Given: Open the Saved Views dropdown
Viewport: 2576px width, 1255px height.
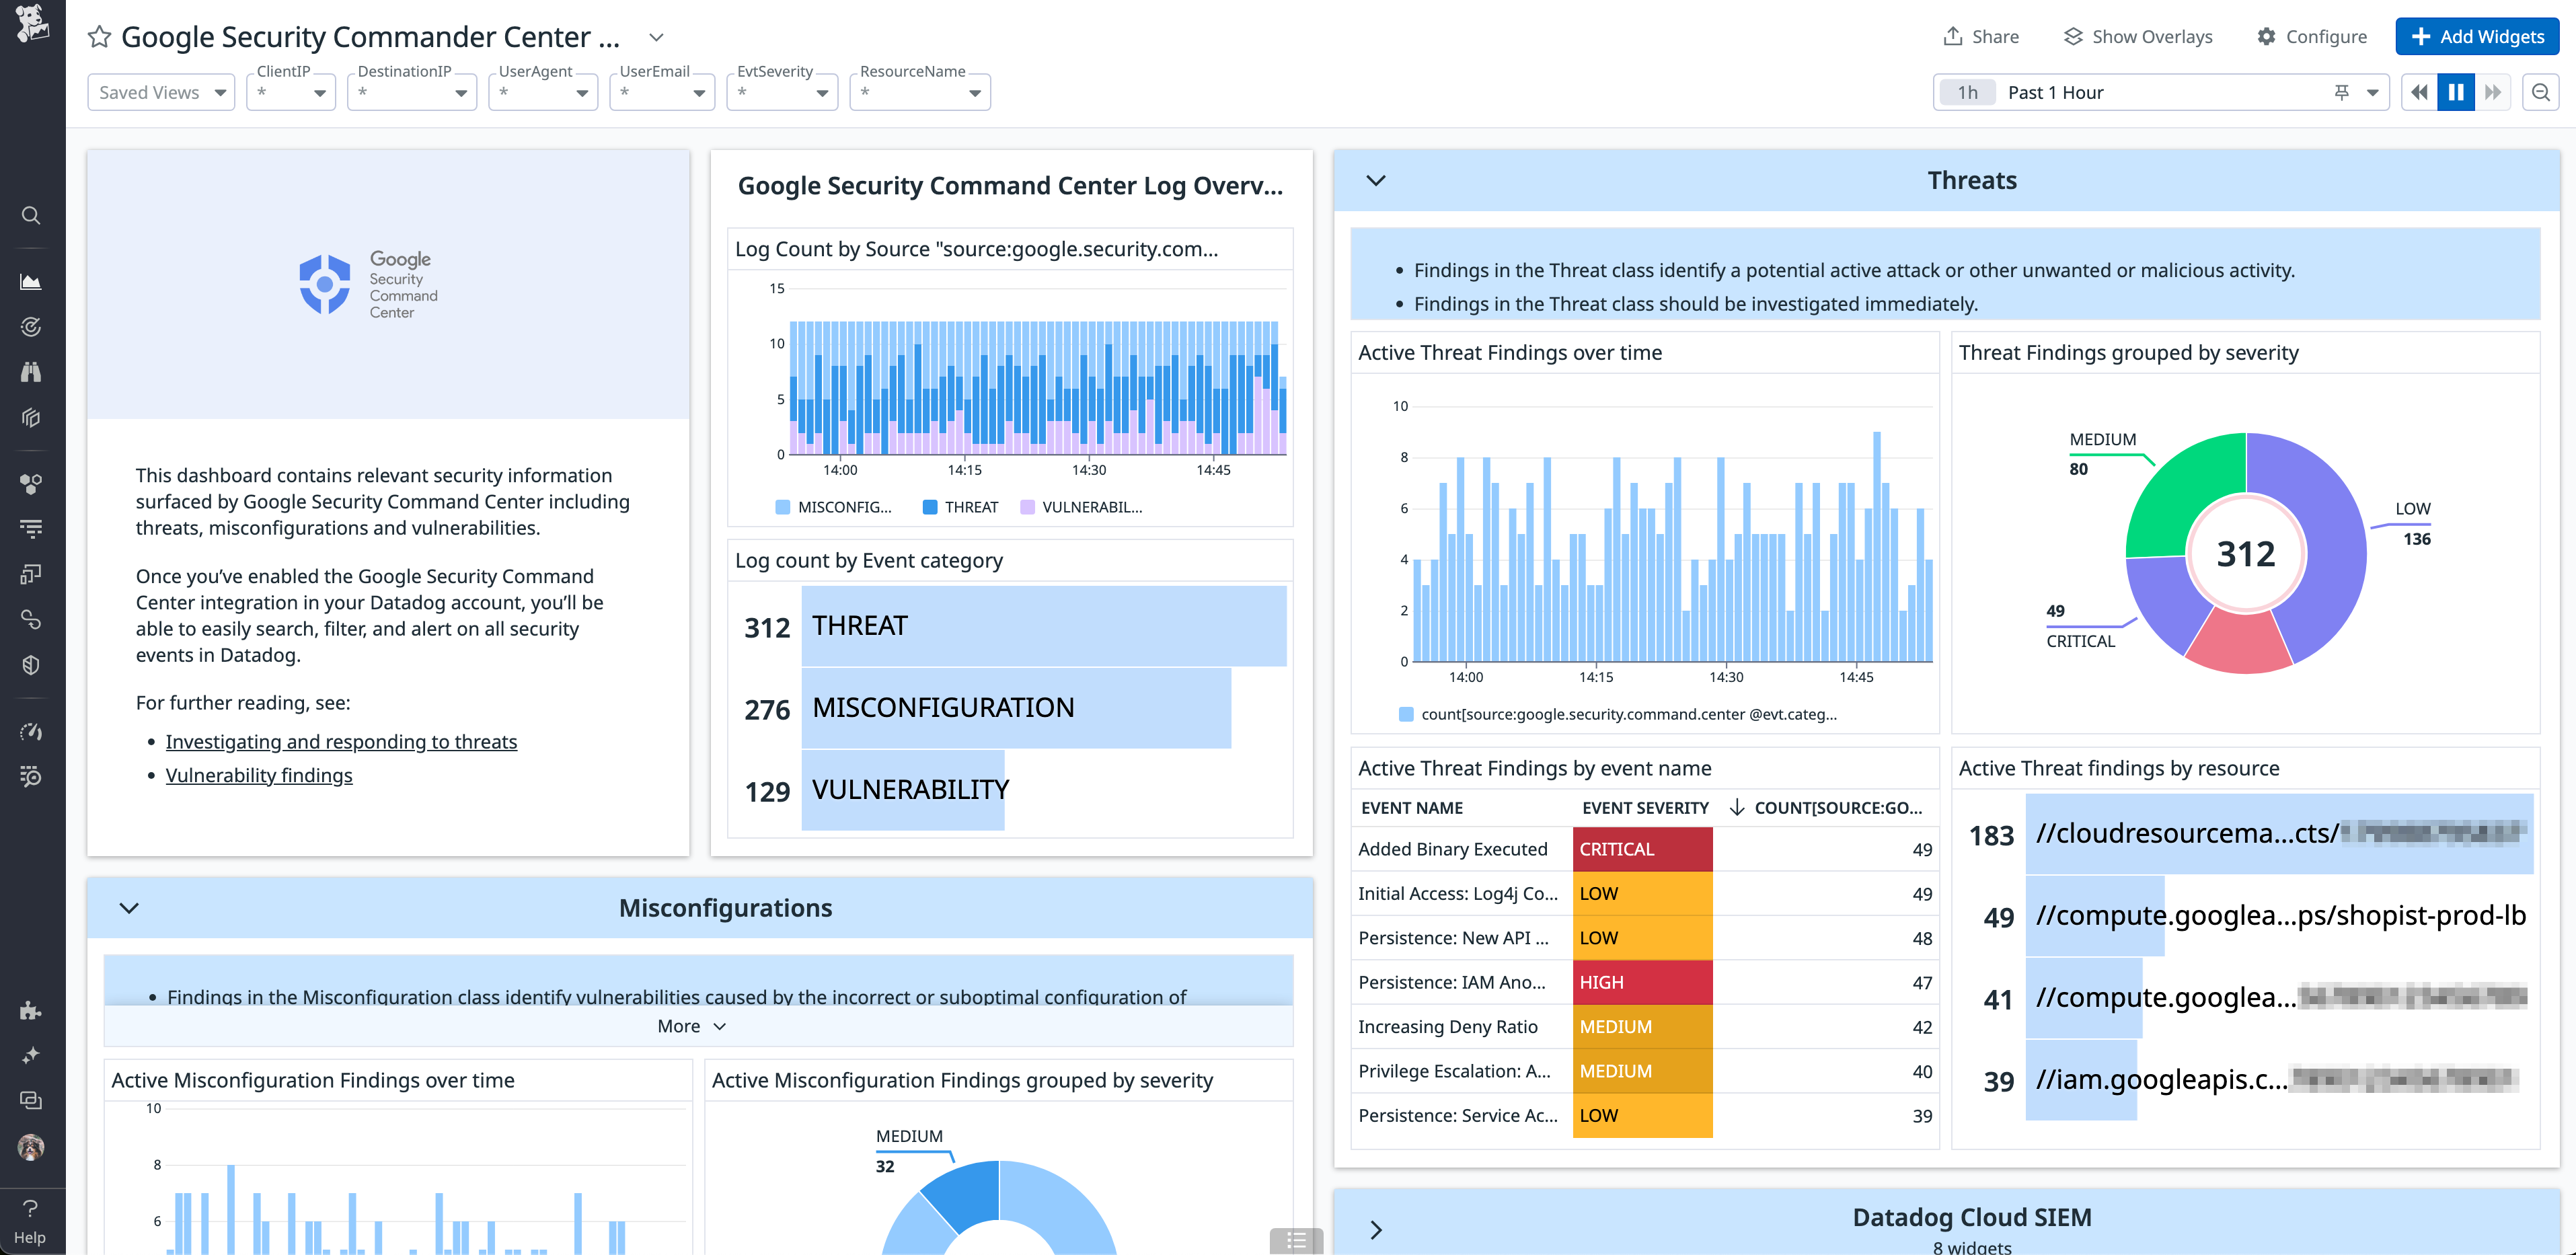Looking at the screenshot, I should 160,91.
